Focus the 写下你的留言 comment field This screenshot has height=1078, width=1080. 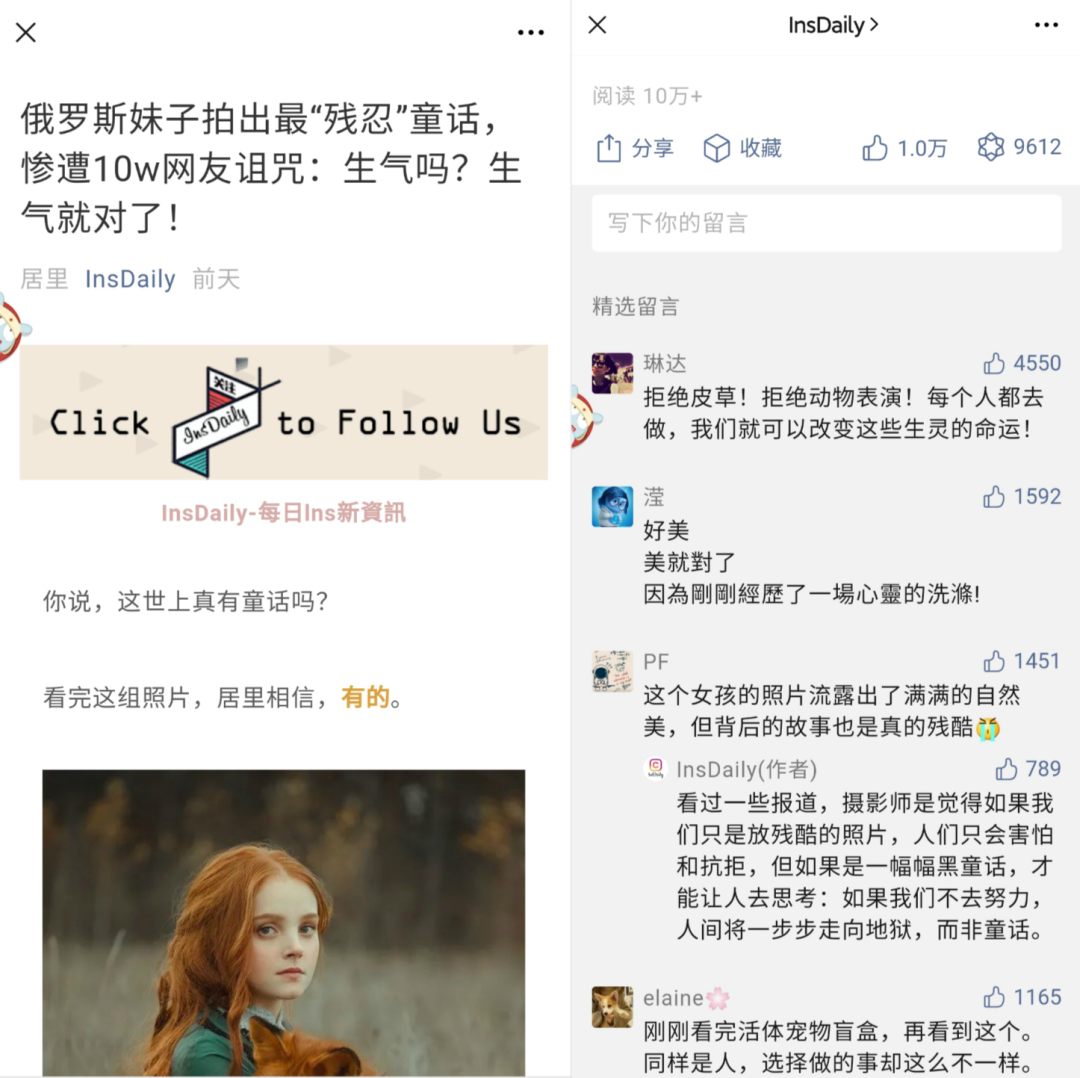tap(827, 223)
